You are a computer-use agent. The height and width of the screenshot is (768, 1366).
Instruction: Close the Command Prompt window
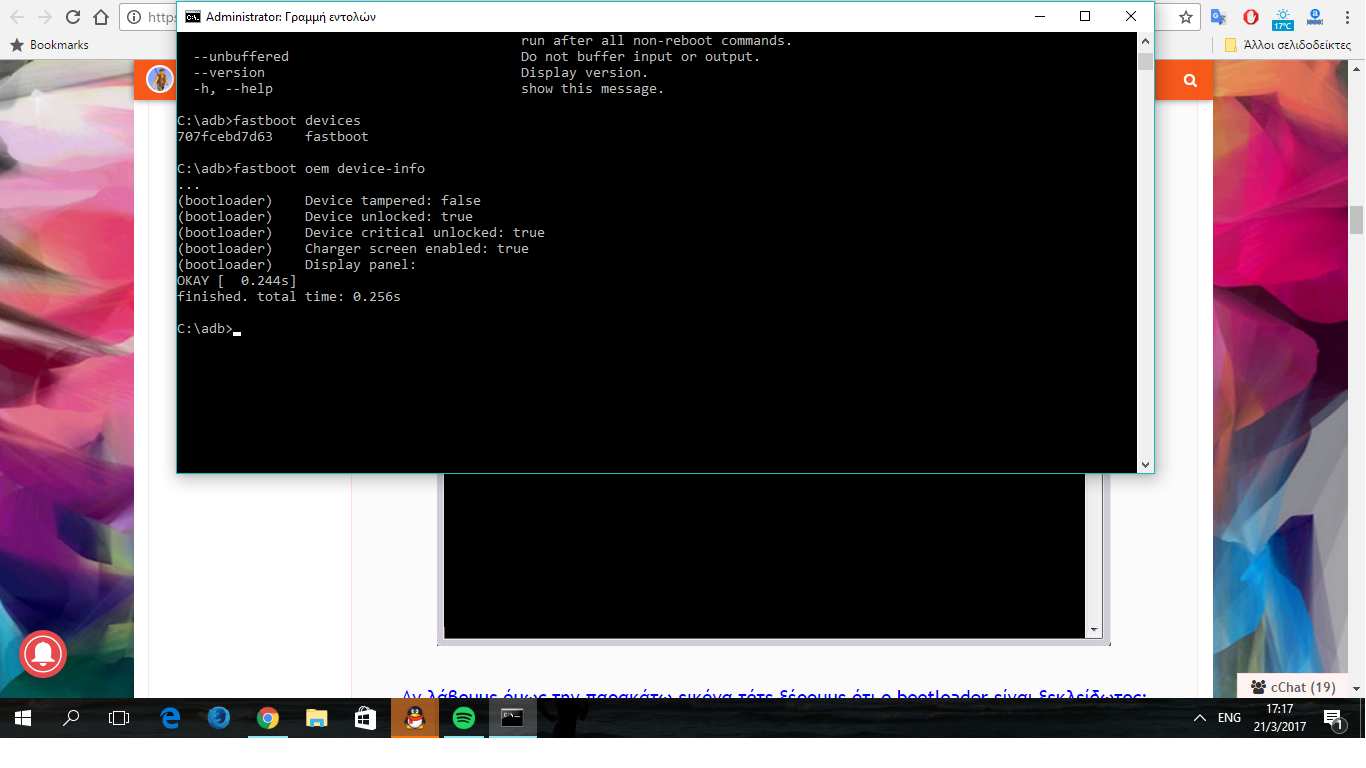coord(1131,16)
